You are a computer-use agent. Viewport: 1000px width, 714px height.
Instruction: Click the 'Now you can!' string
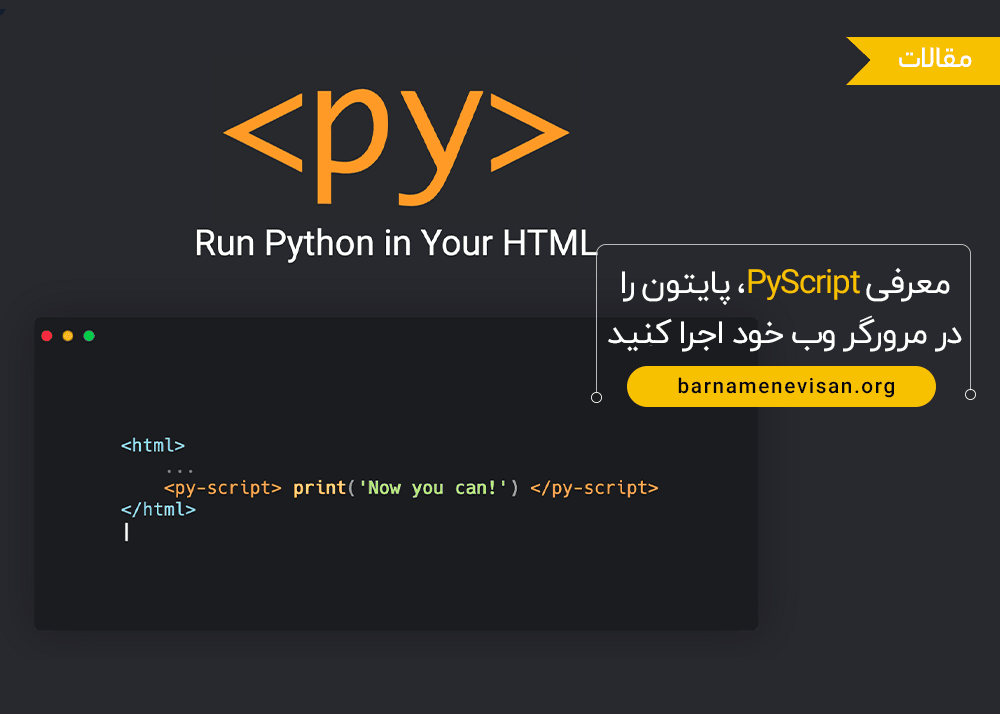pyautogui.click(x=432, y=488)
